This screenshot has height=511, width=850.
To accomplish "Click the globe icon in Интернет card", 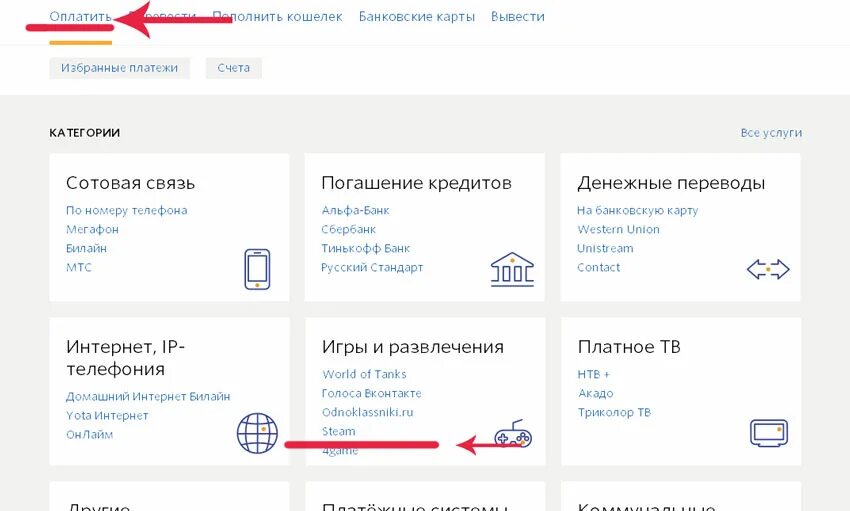I will tap(257, 433).
